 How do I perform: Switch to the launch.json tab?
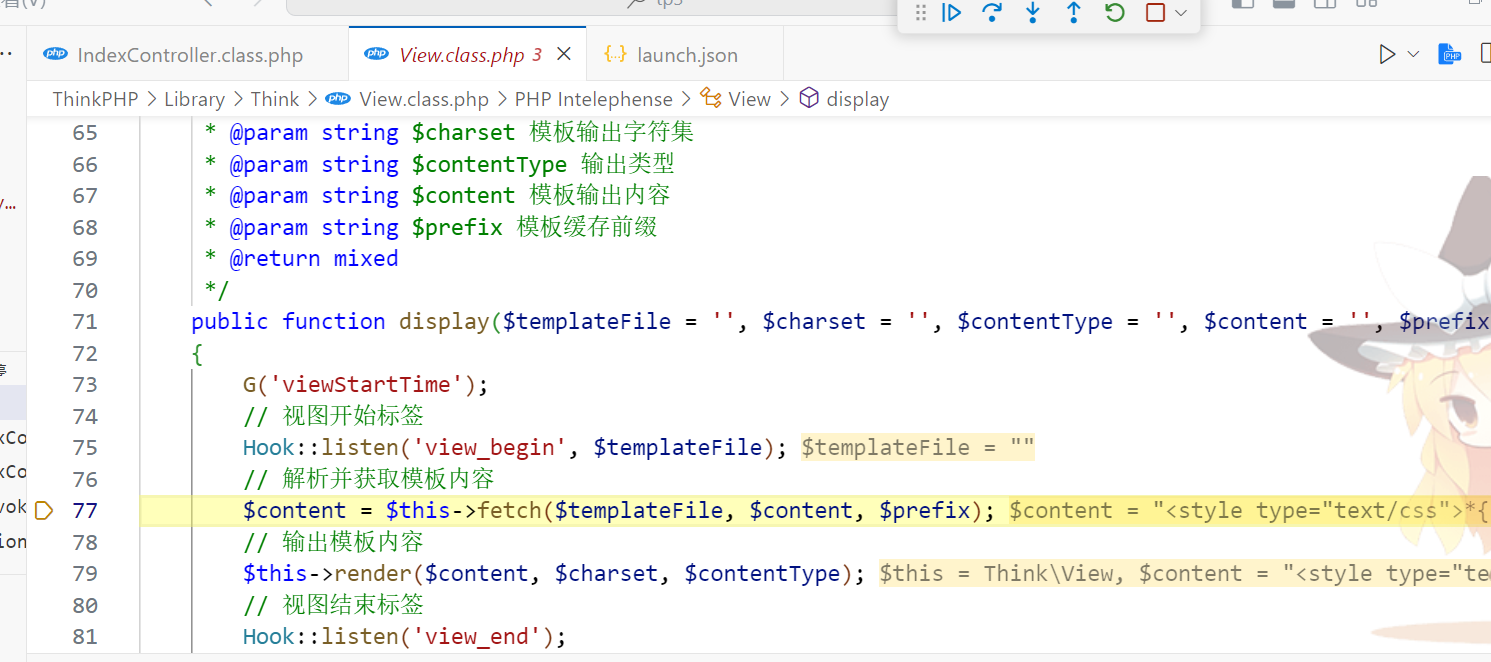point(684,54)
